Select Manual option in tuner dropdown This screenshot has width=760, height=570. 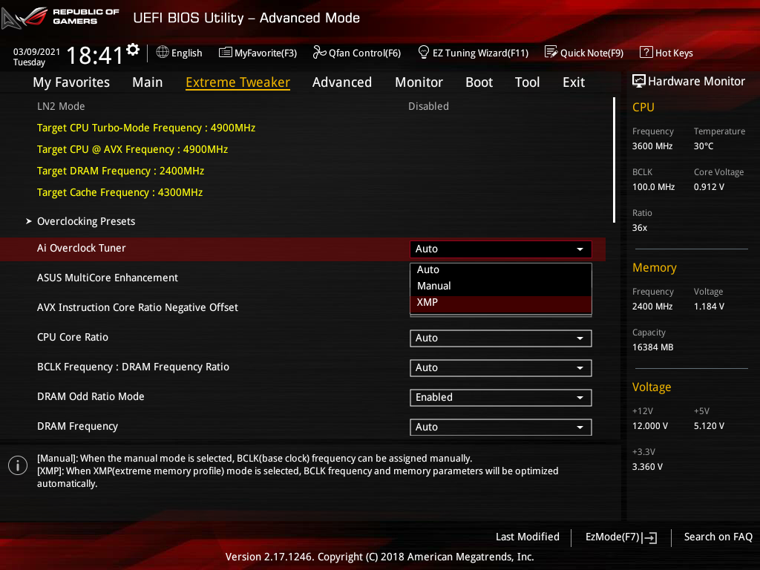[501, 286]
